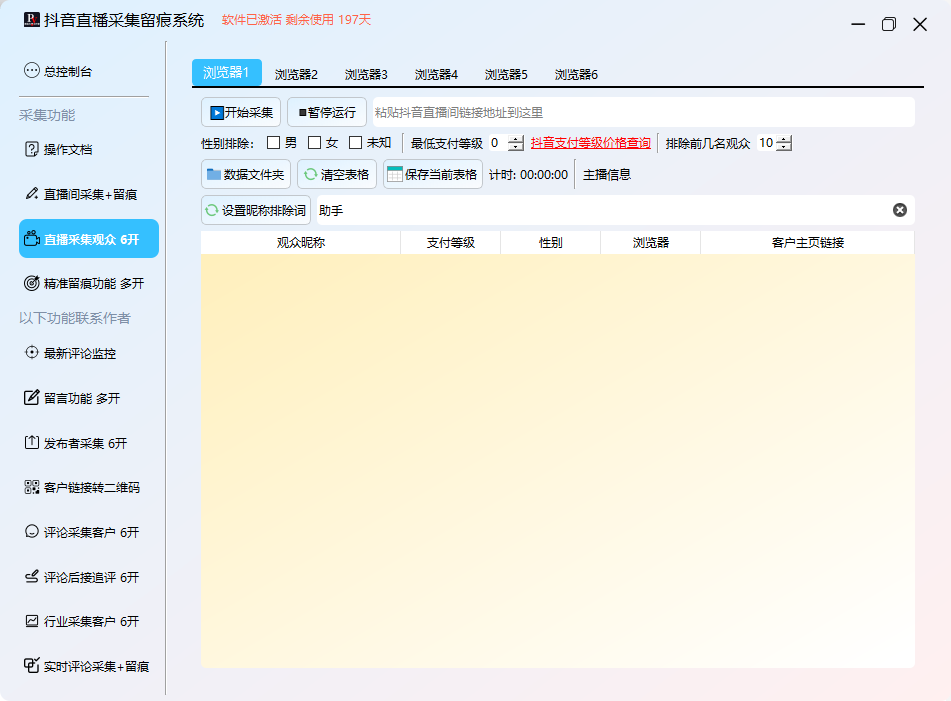Open the 实时评论采集+留痕 icon
The image size is (951, 701).
coord(32,666)
